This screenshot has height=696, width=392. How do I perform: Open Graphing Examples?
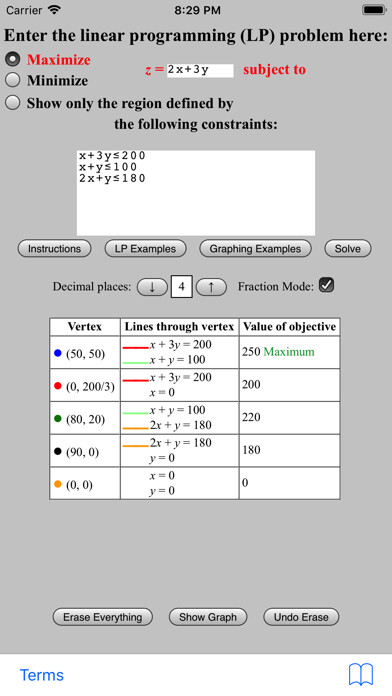point(255,249)
